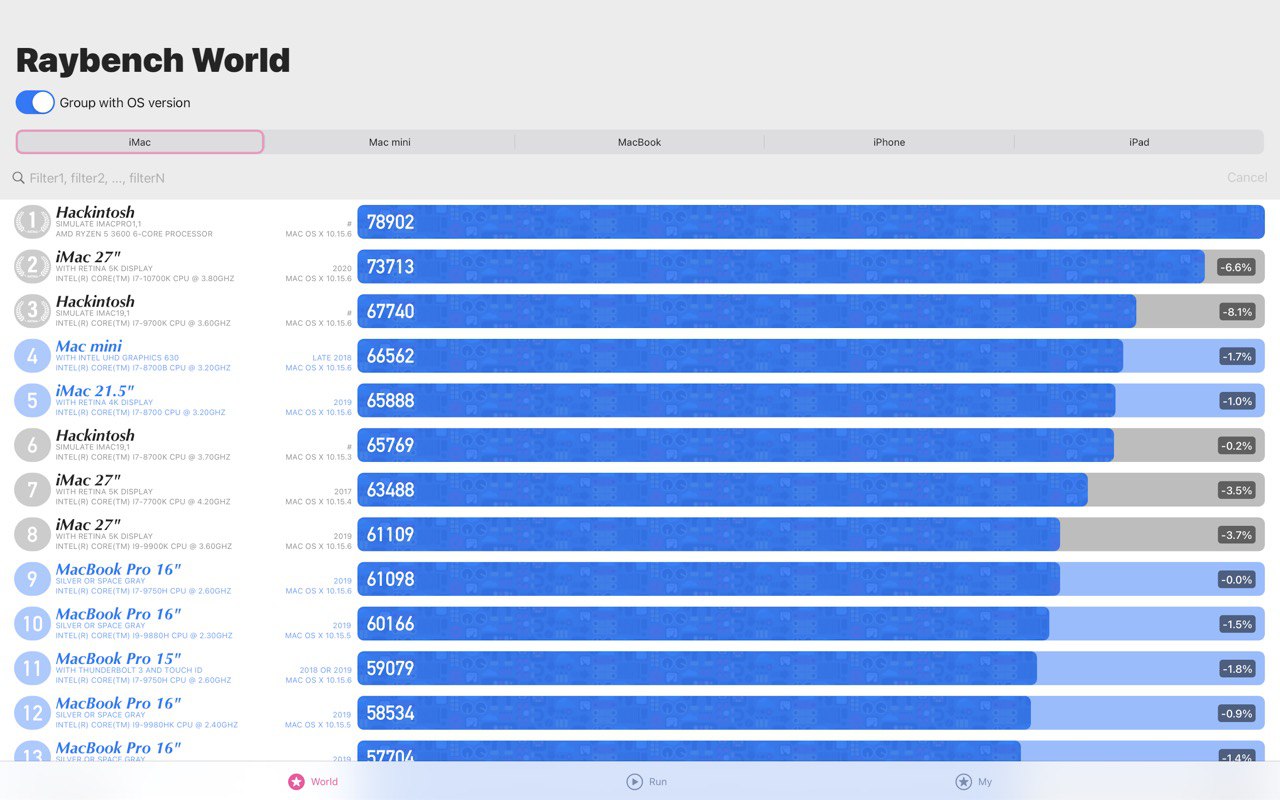Click the 67740 score bar
The height and width of the screenshot is (800, 1280).
(x=747, y=311)
